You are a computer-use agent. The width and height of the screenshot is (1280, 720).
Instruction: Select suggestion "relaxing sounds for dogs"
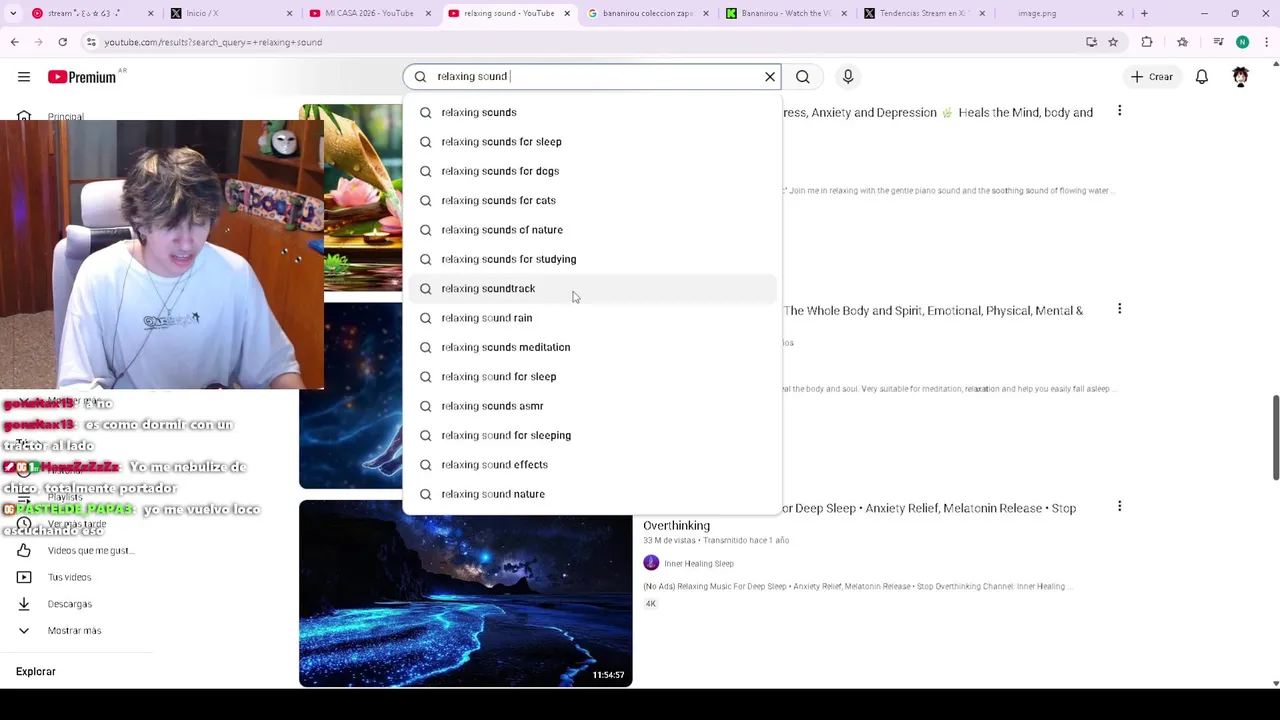(592, 171)
